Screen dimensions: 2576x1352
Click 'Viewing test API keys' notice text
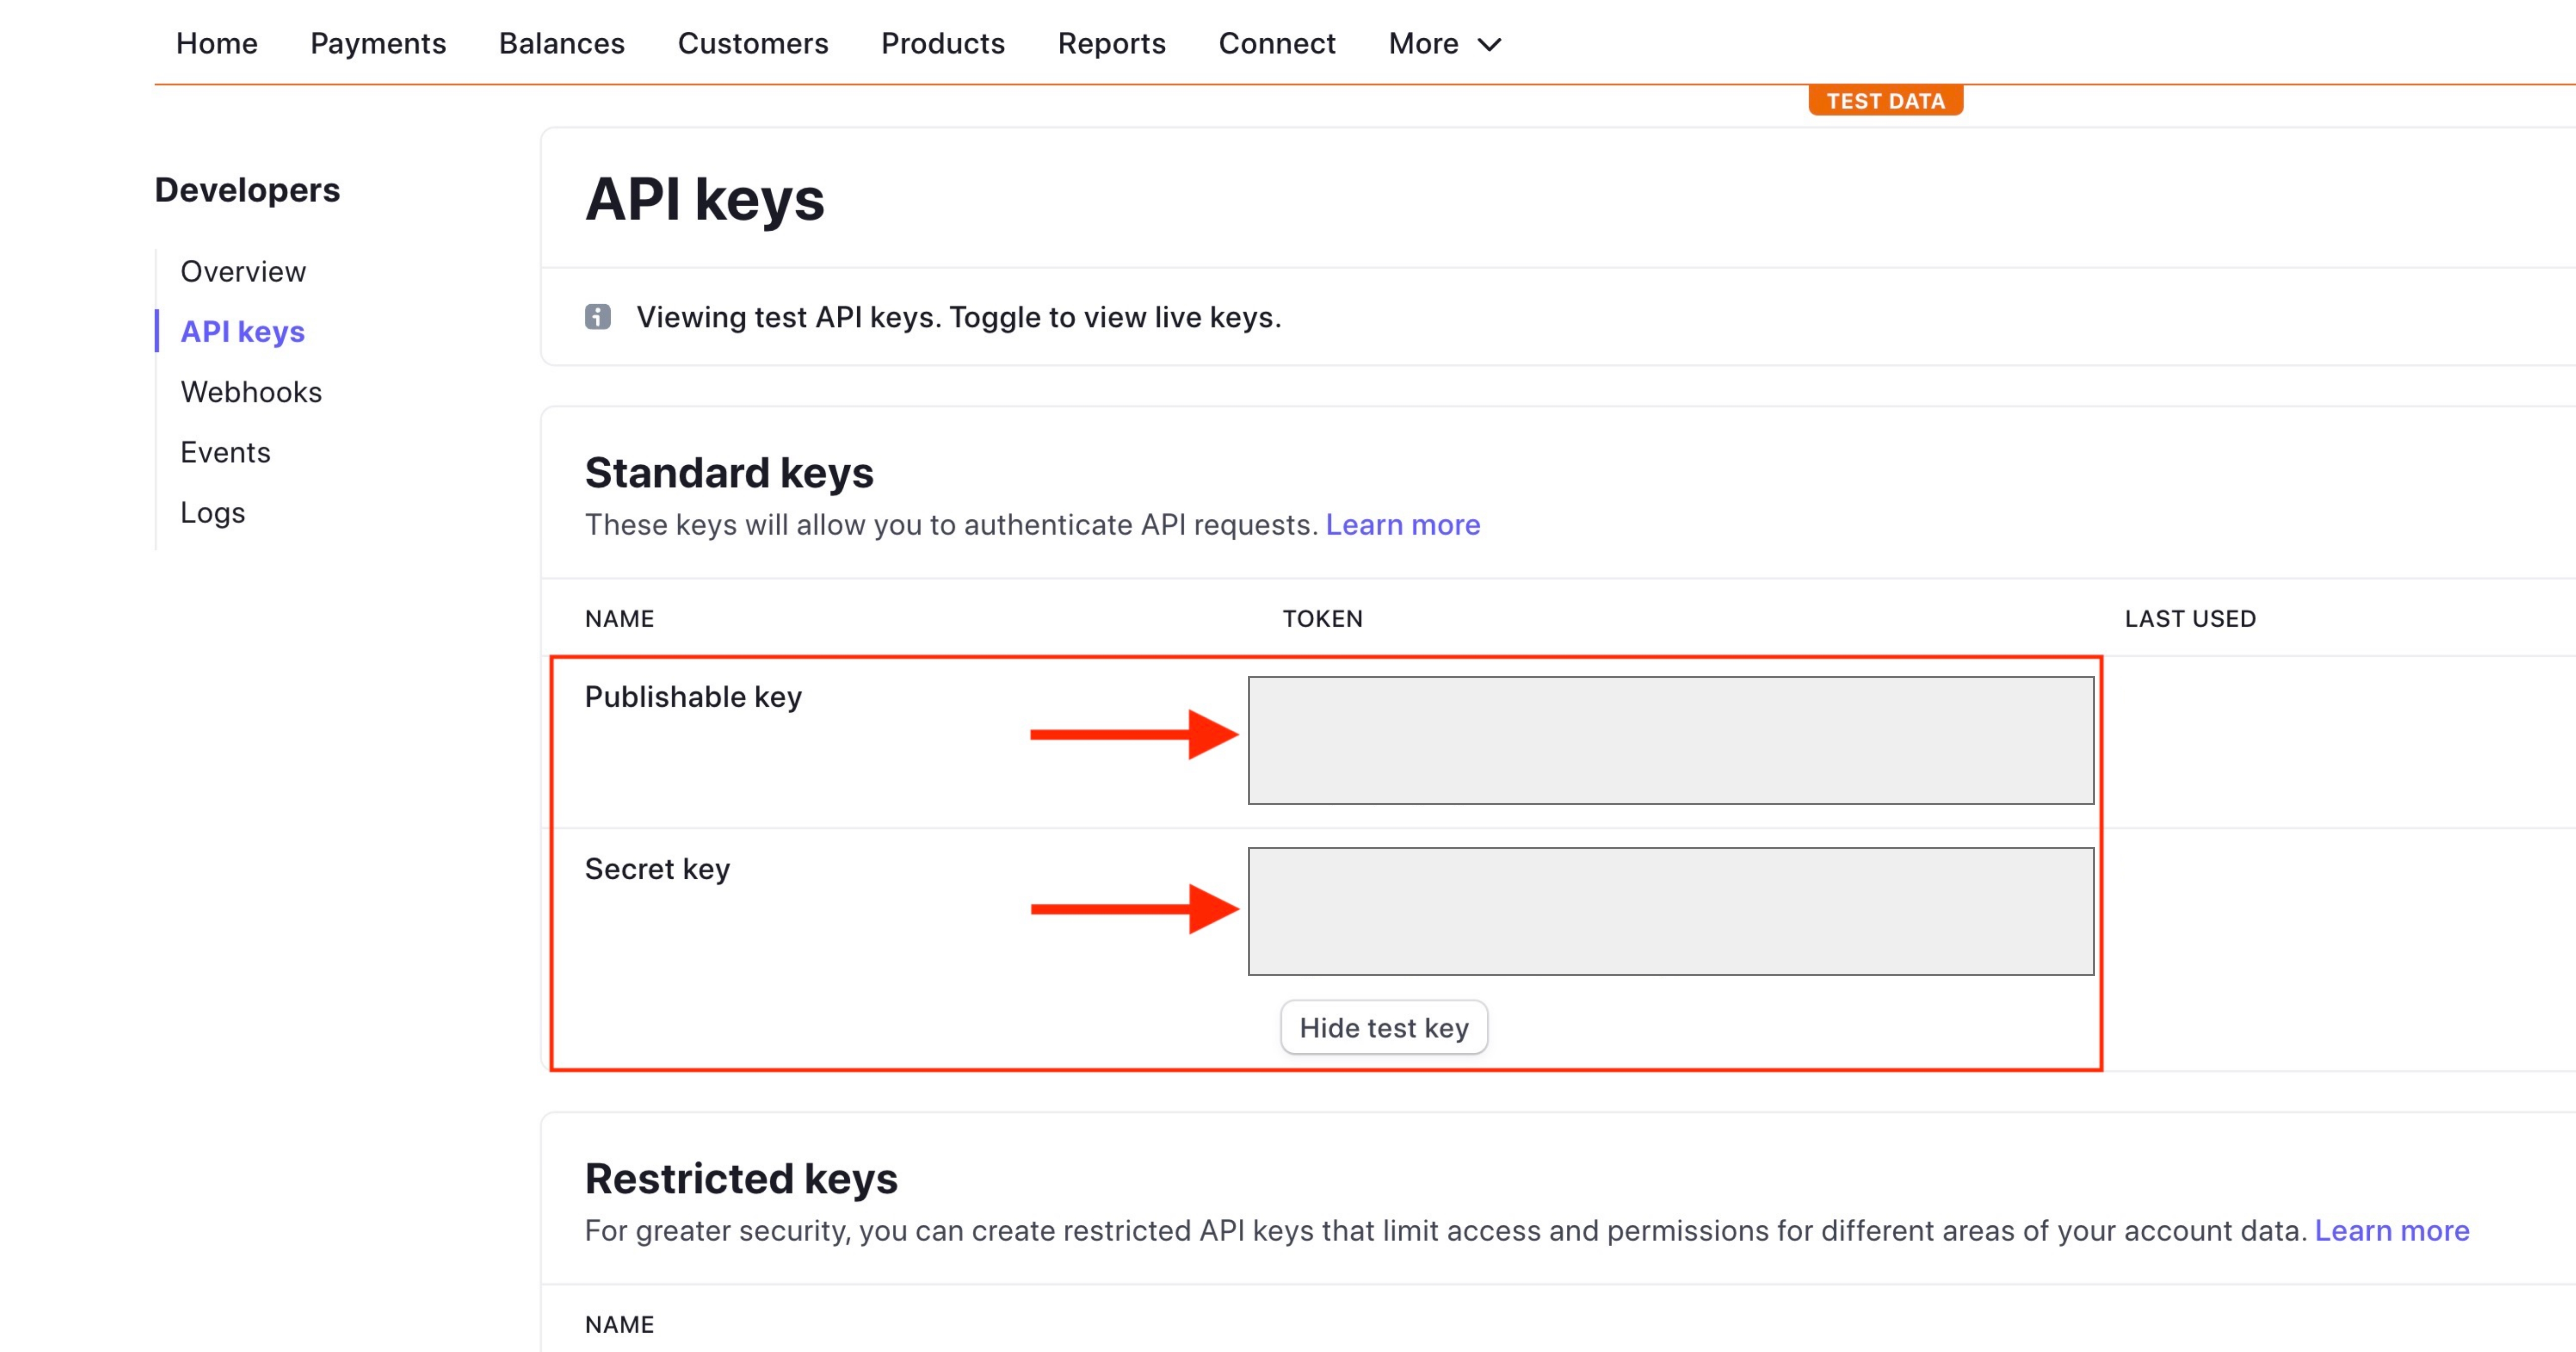(958, 317)
